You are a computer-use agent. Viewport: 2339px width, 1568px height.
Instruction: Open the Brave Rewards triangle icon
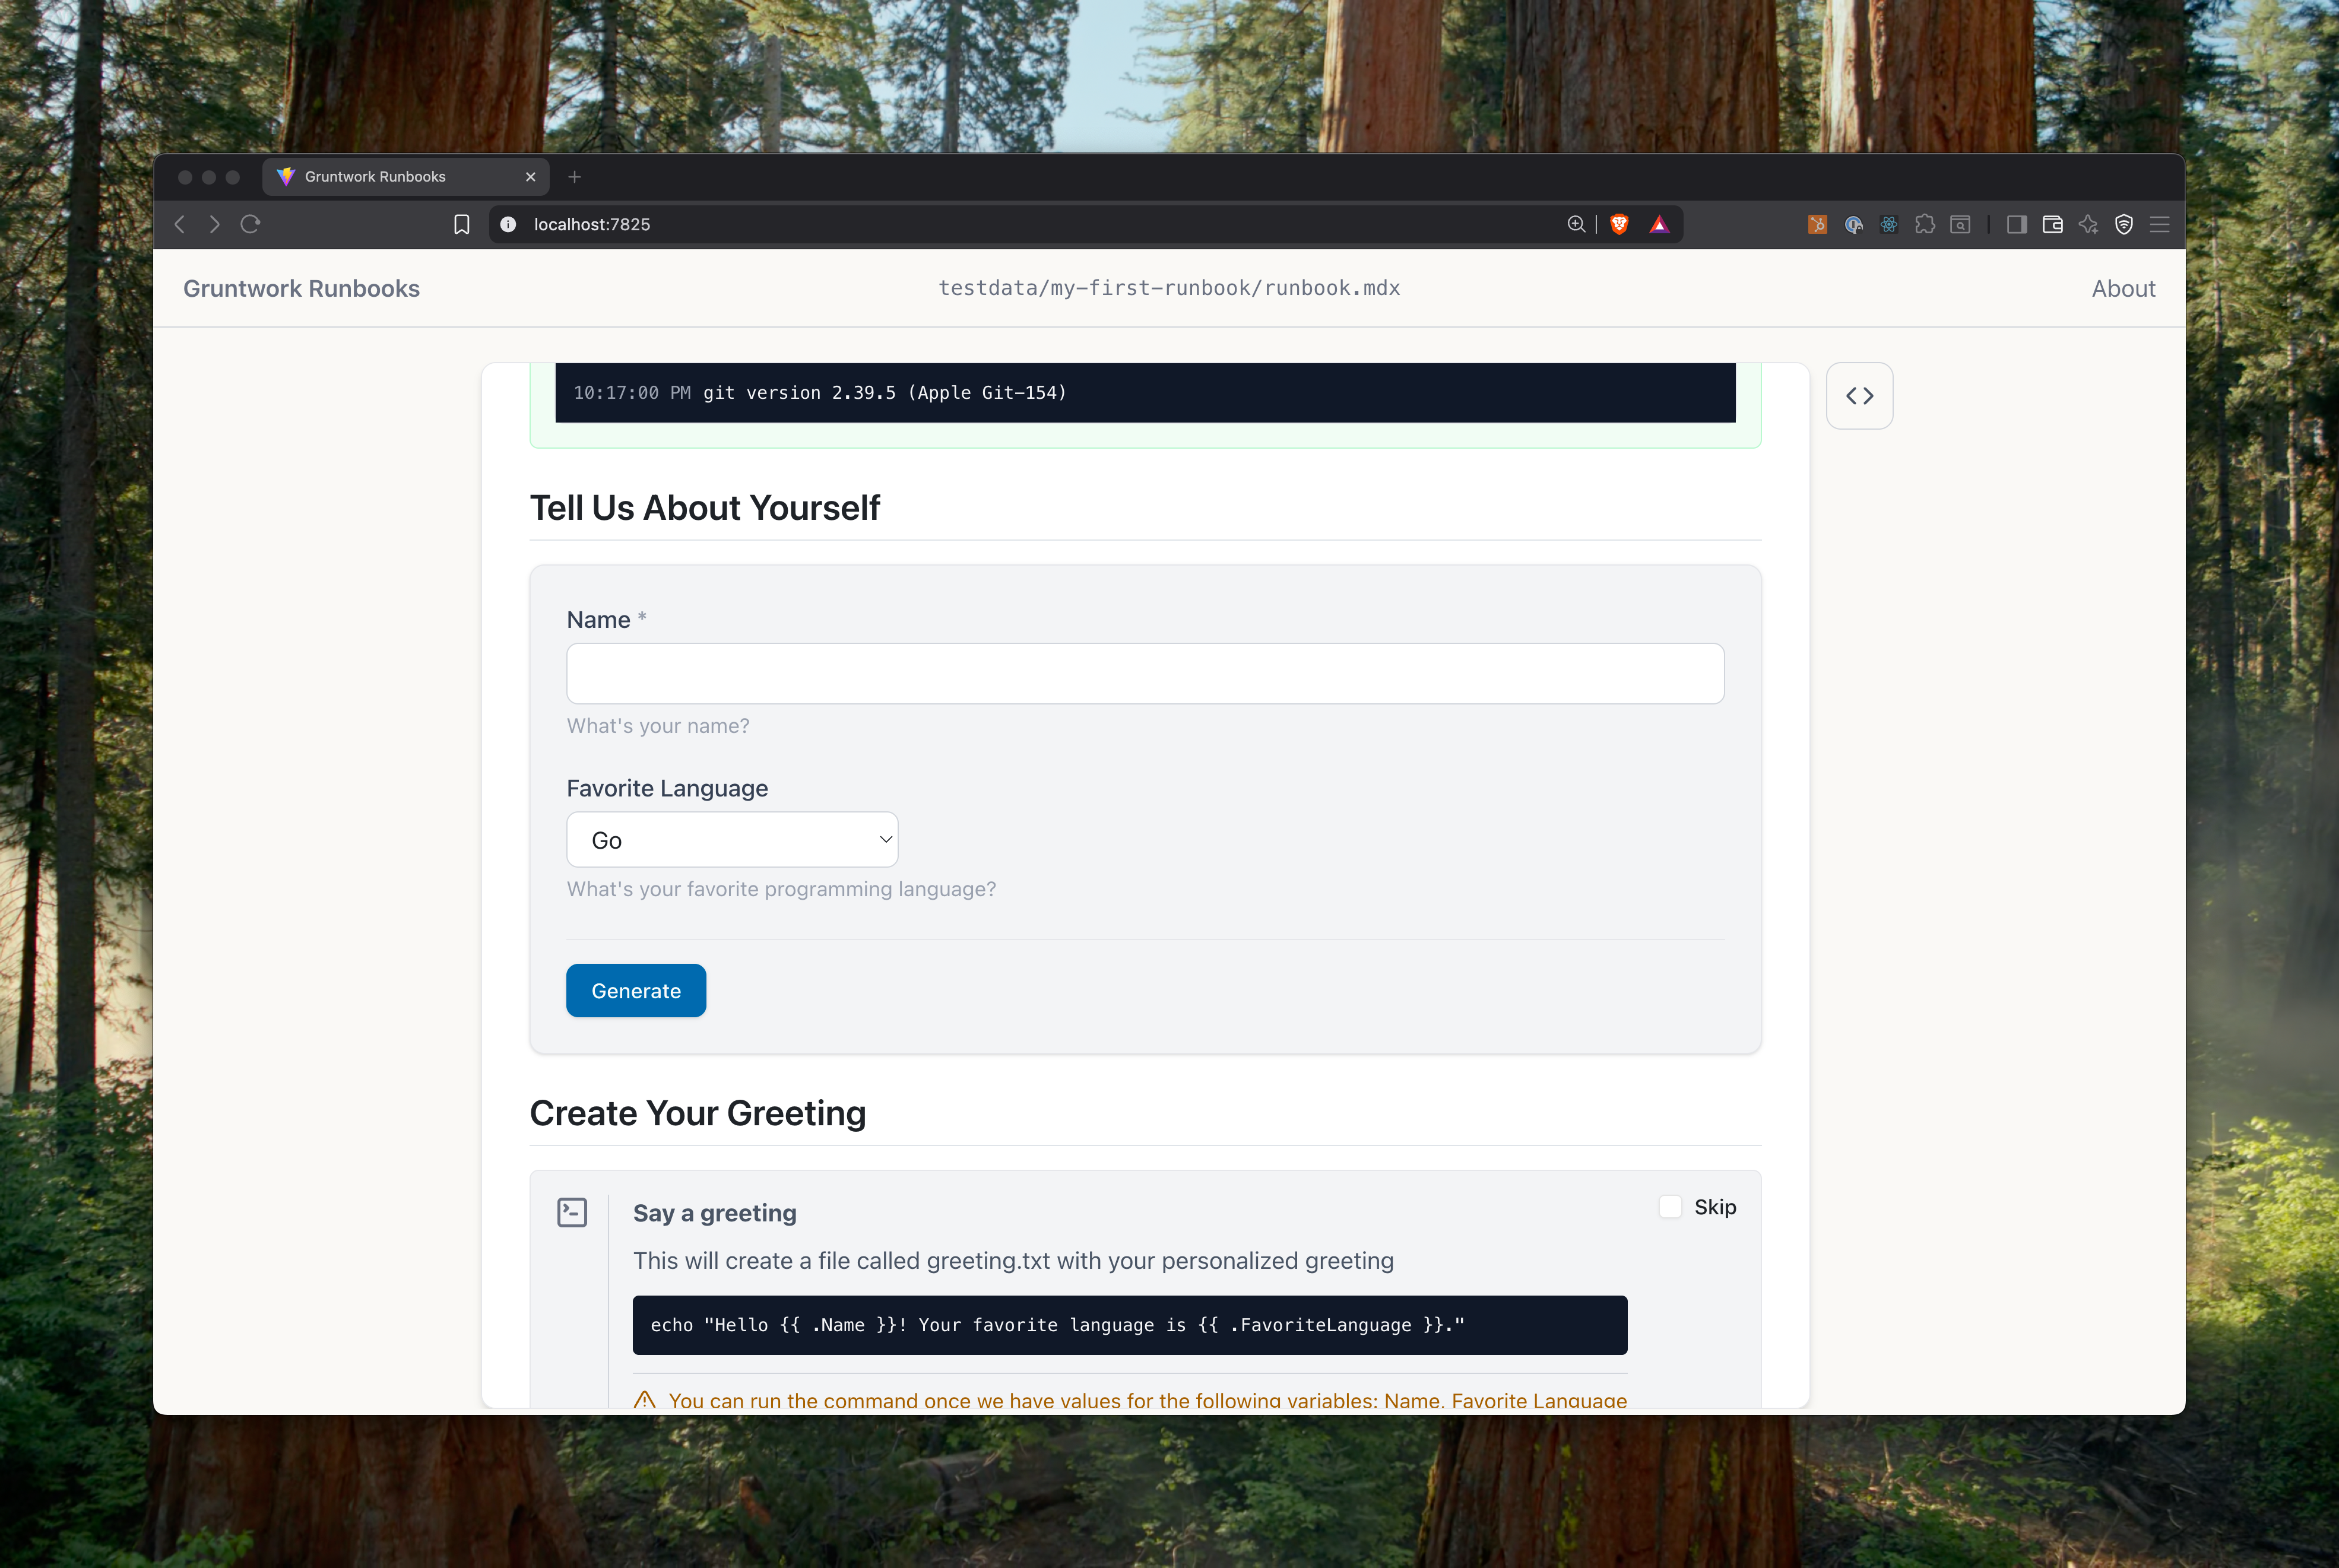pos(1659,224)
